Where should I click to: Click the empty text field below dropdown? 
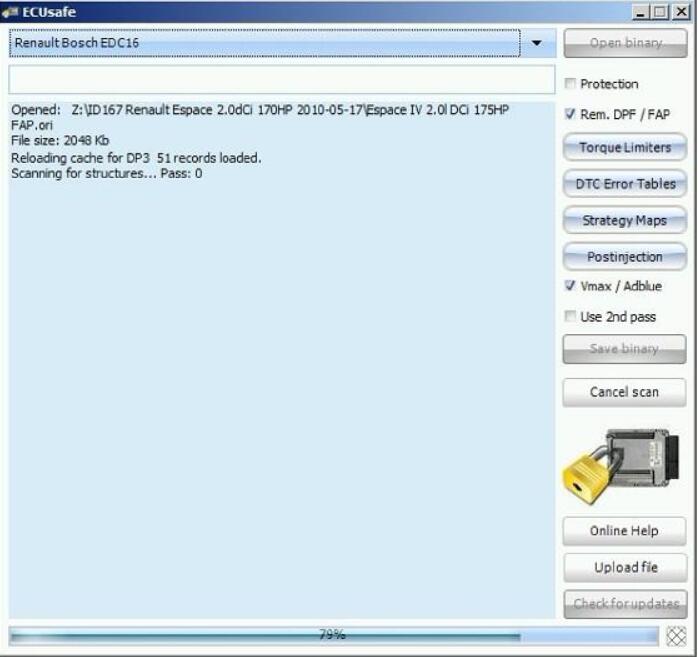pyautogui.click(x=282, y=80)
